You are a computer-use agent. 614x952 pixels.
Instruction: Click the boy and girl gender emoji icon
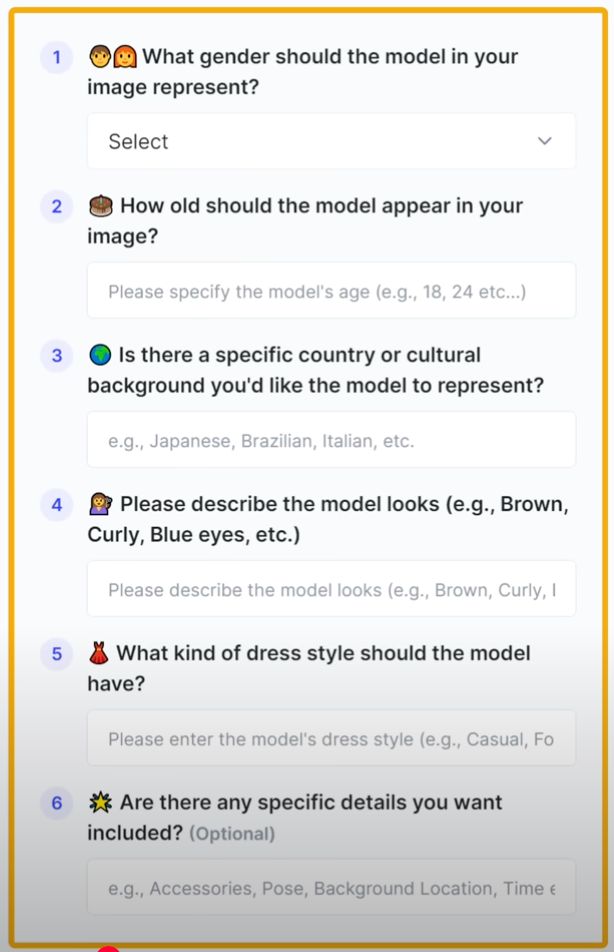113,56
